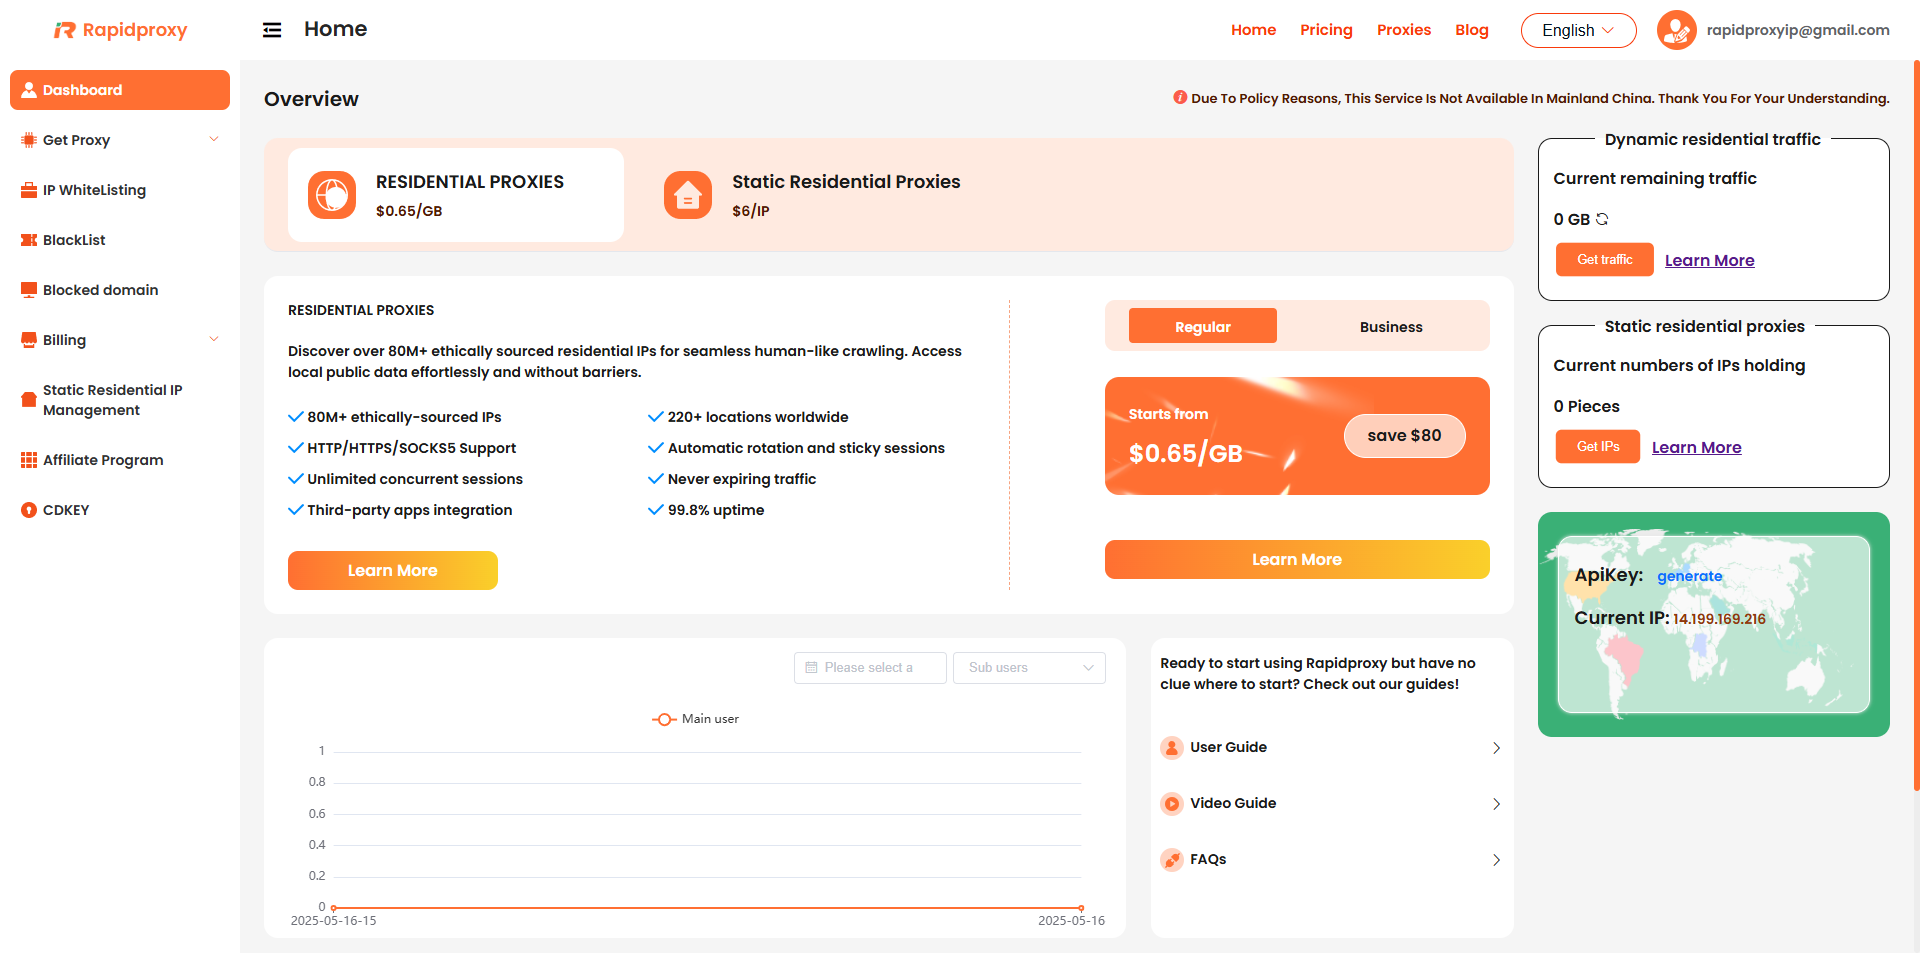
Task: Click the CDKEY sidebar label
Action: pos(66,510)
